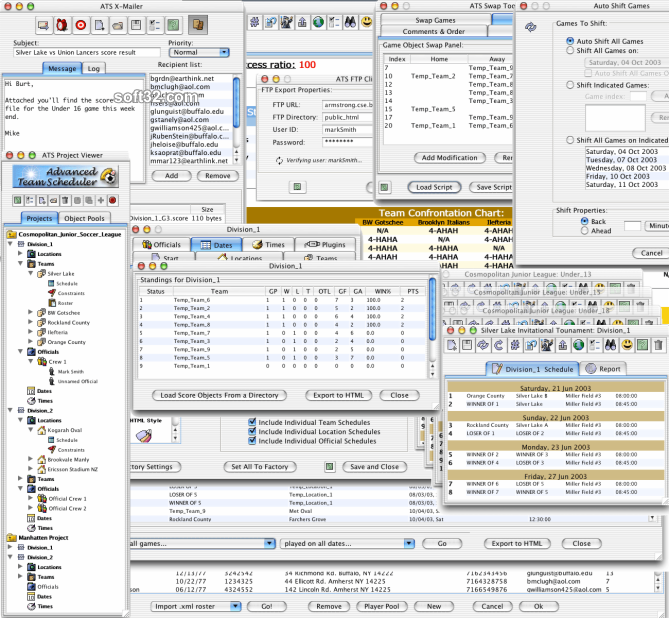This screenshot has height=618, width=669.
Task: Switch to the Report tab
Action: click(x=603, y=369)
